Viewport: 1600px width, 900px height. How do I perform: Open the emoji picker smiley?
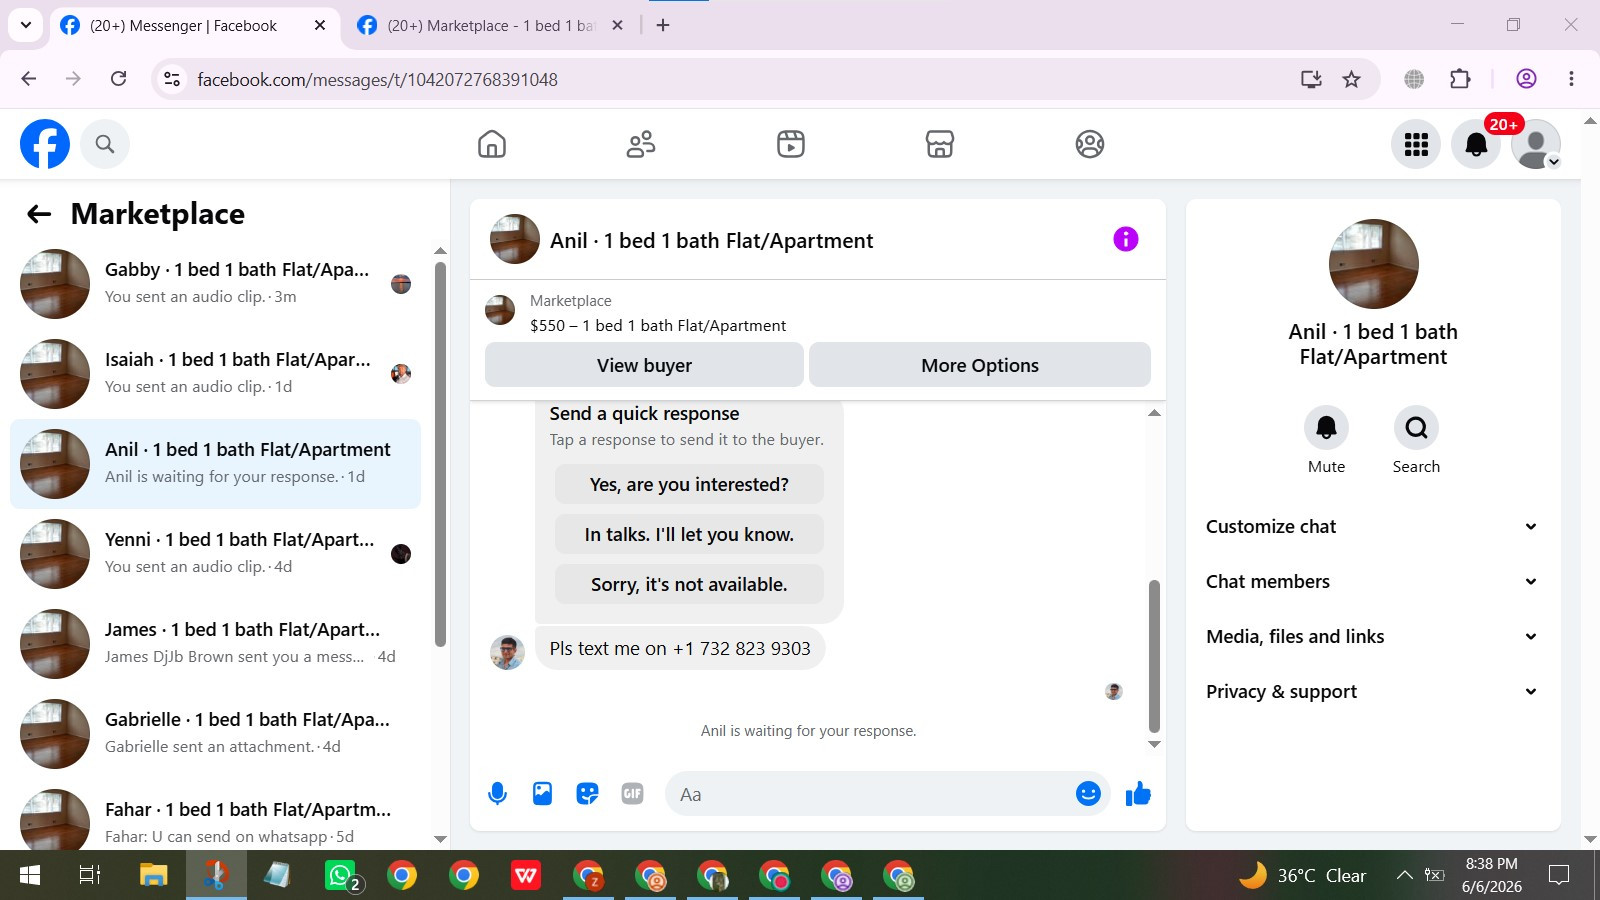(1088, 794)
